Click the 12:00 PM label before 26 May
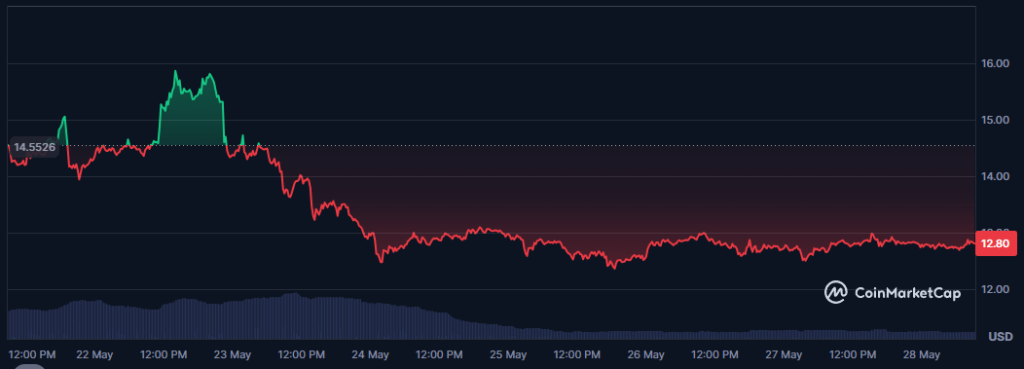 tap(577, 355)
